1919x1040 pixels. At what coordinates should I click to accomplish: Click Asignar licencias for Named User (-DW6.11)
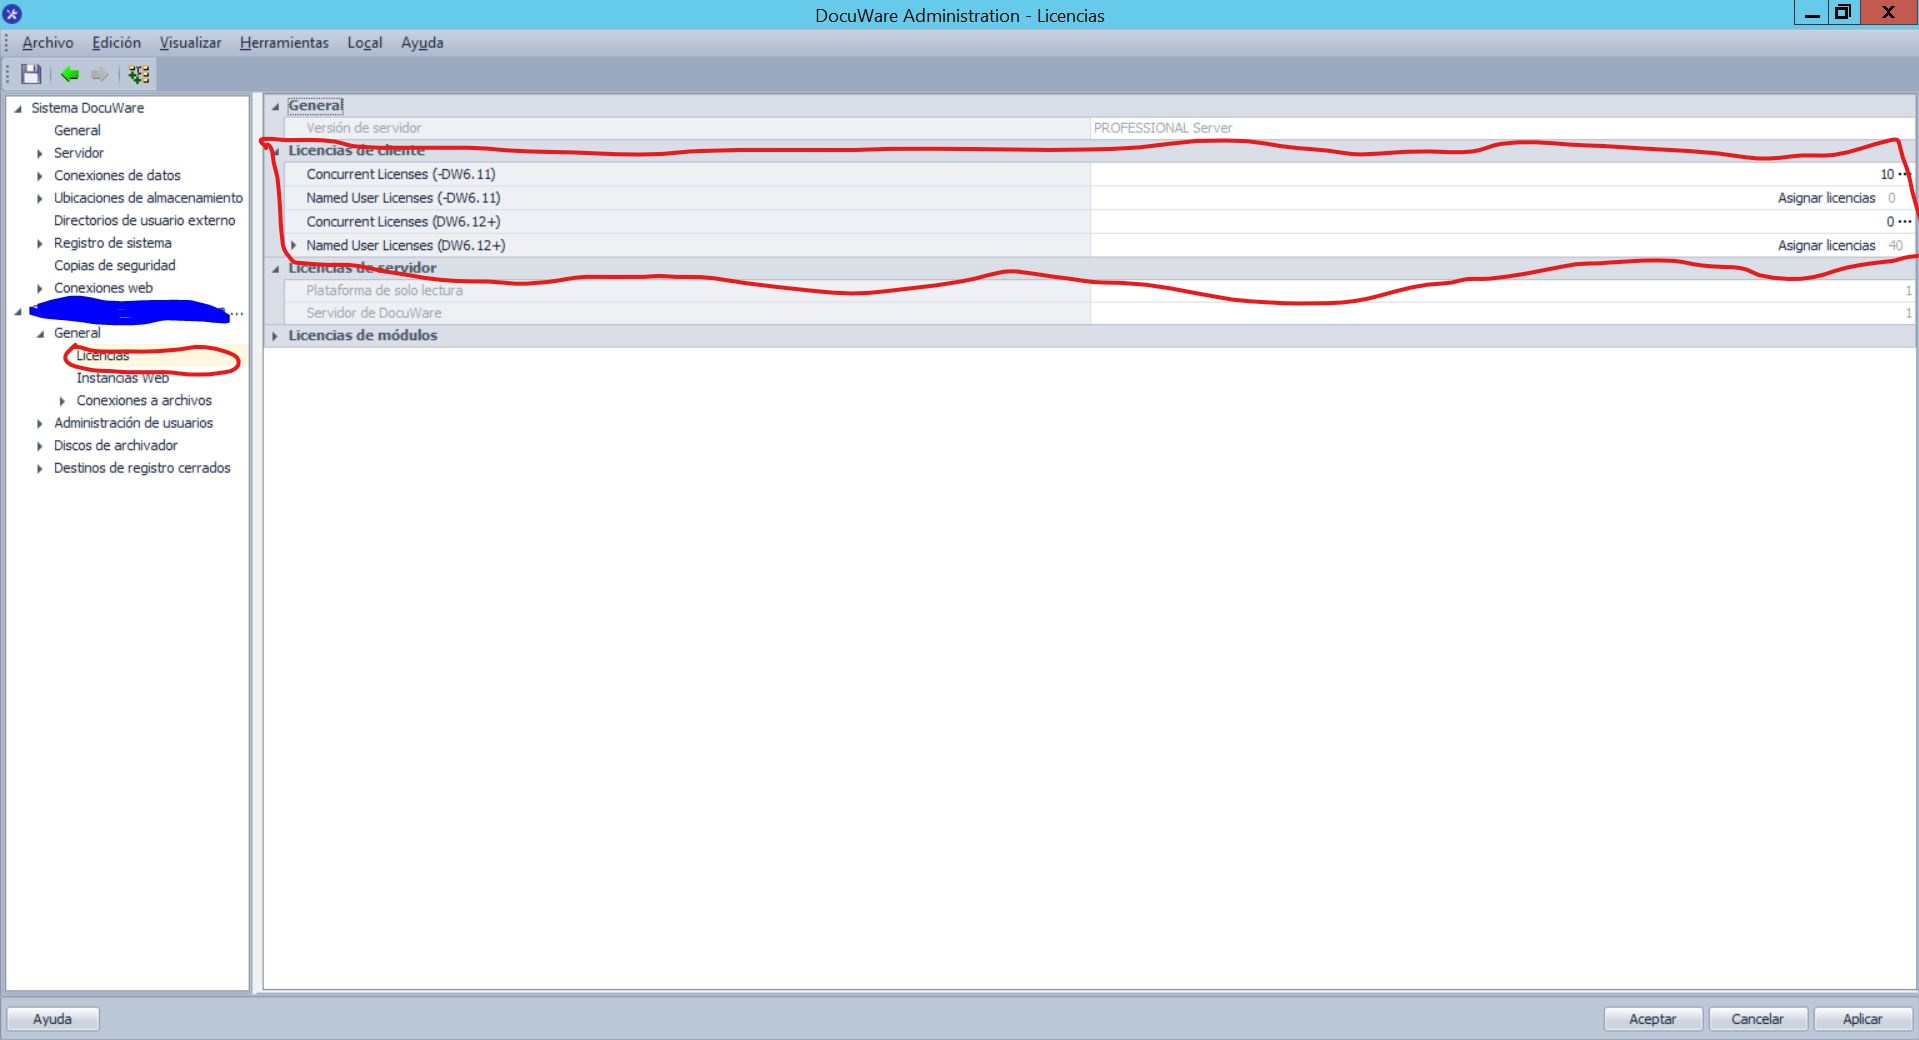tap(1825, 198)
